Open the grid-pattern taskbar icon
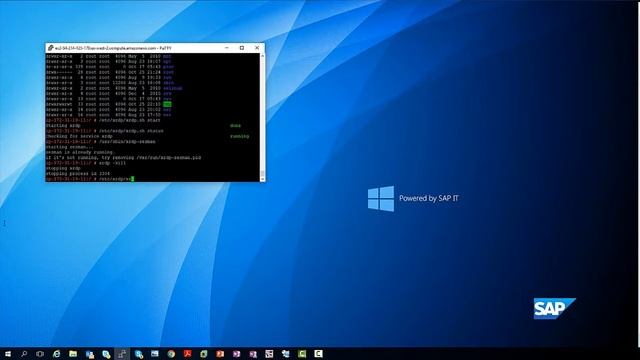 269,354
